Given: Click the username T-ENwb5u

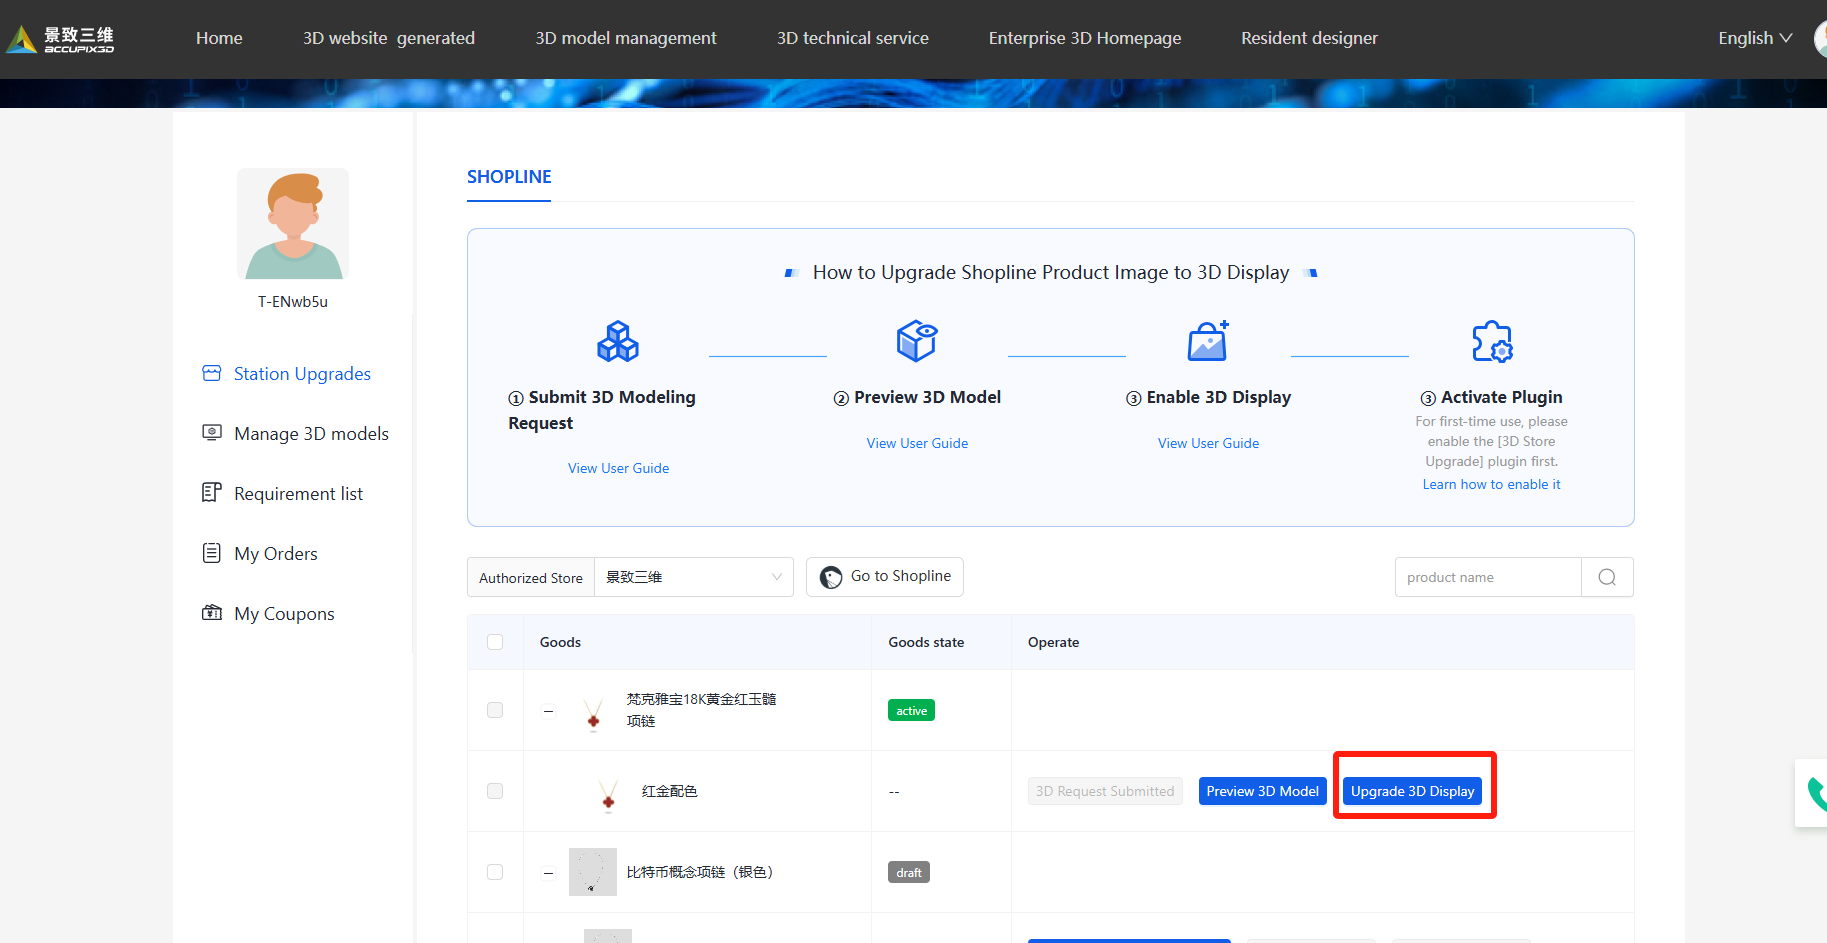Looking at the screenshot, I should pos(293,301).
